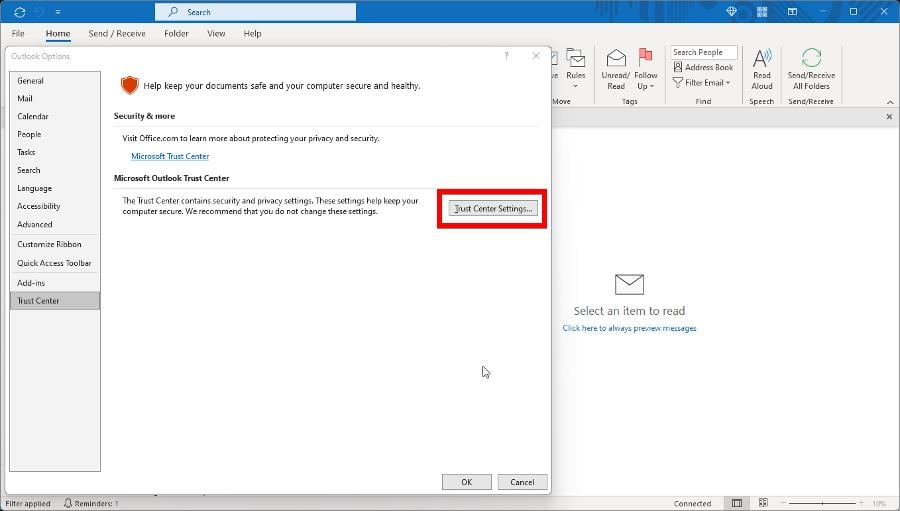The width and height of the screenshot is (900, 511).
Task: Switch to Reading view icon in status bar
Action: (x=763, y=503)
